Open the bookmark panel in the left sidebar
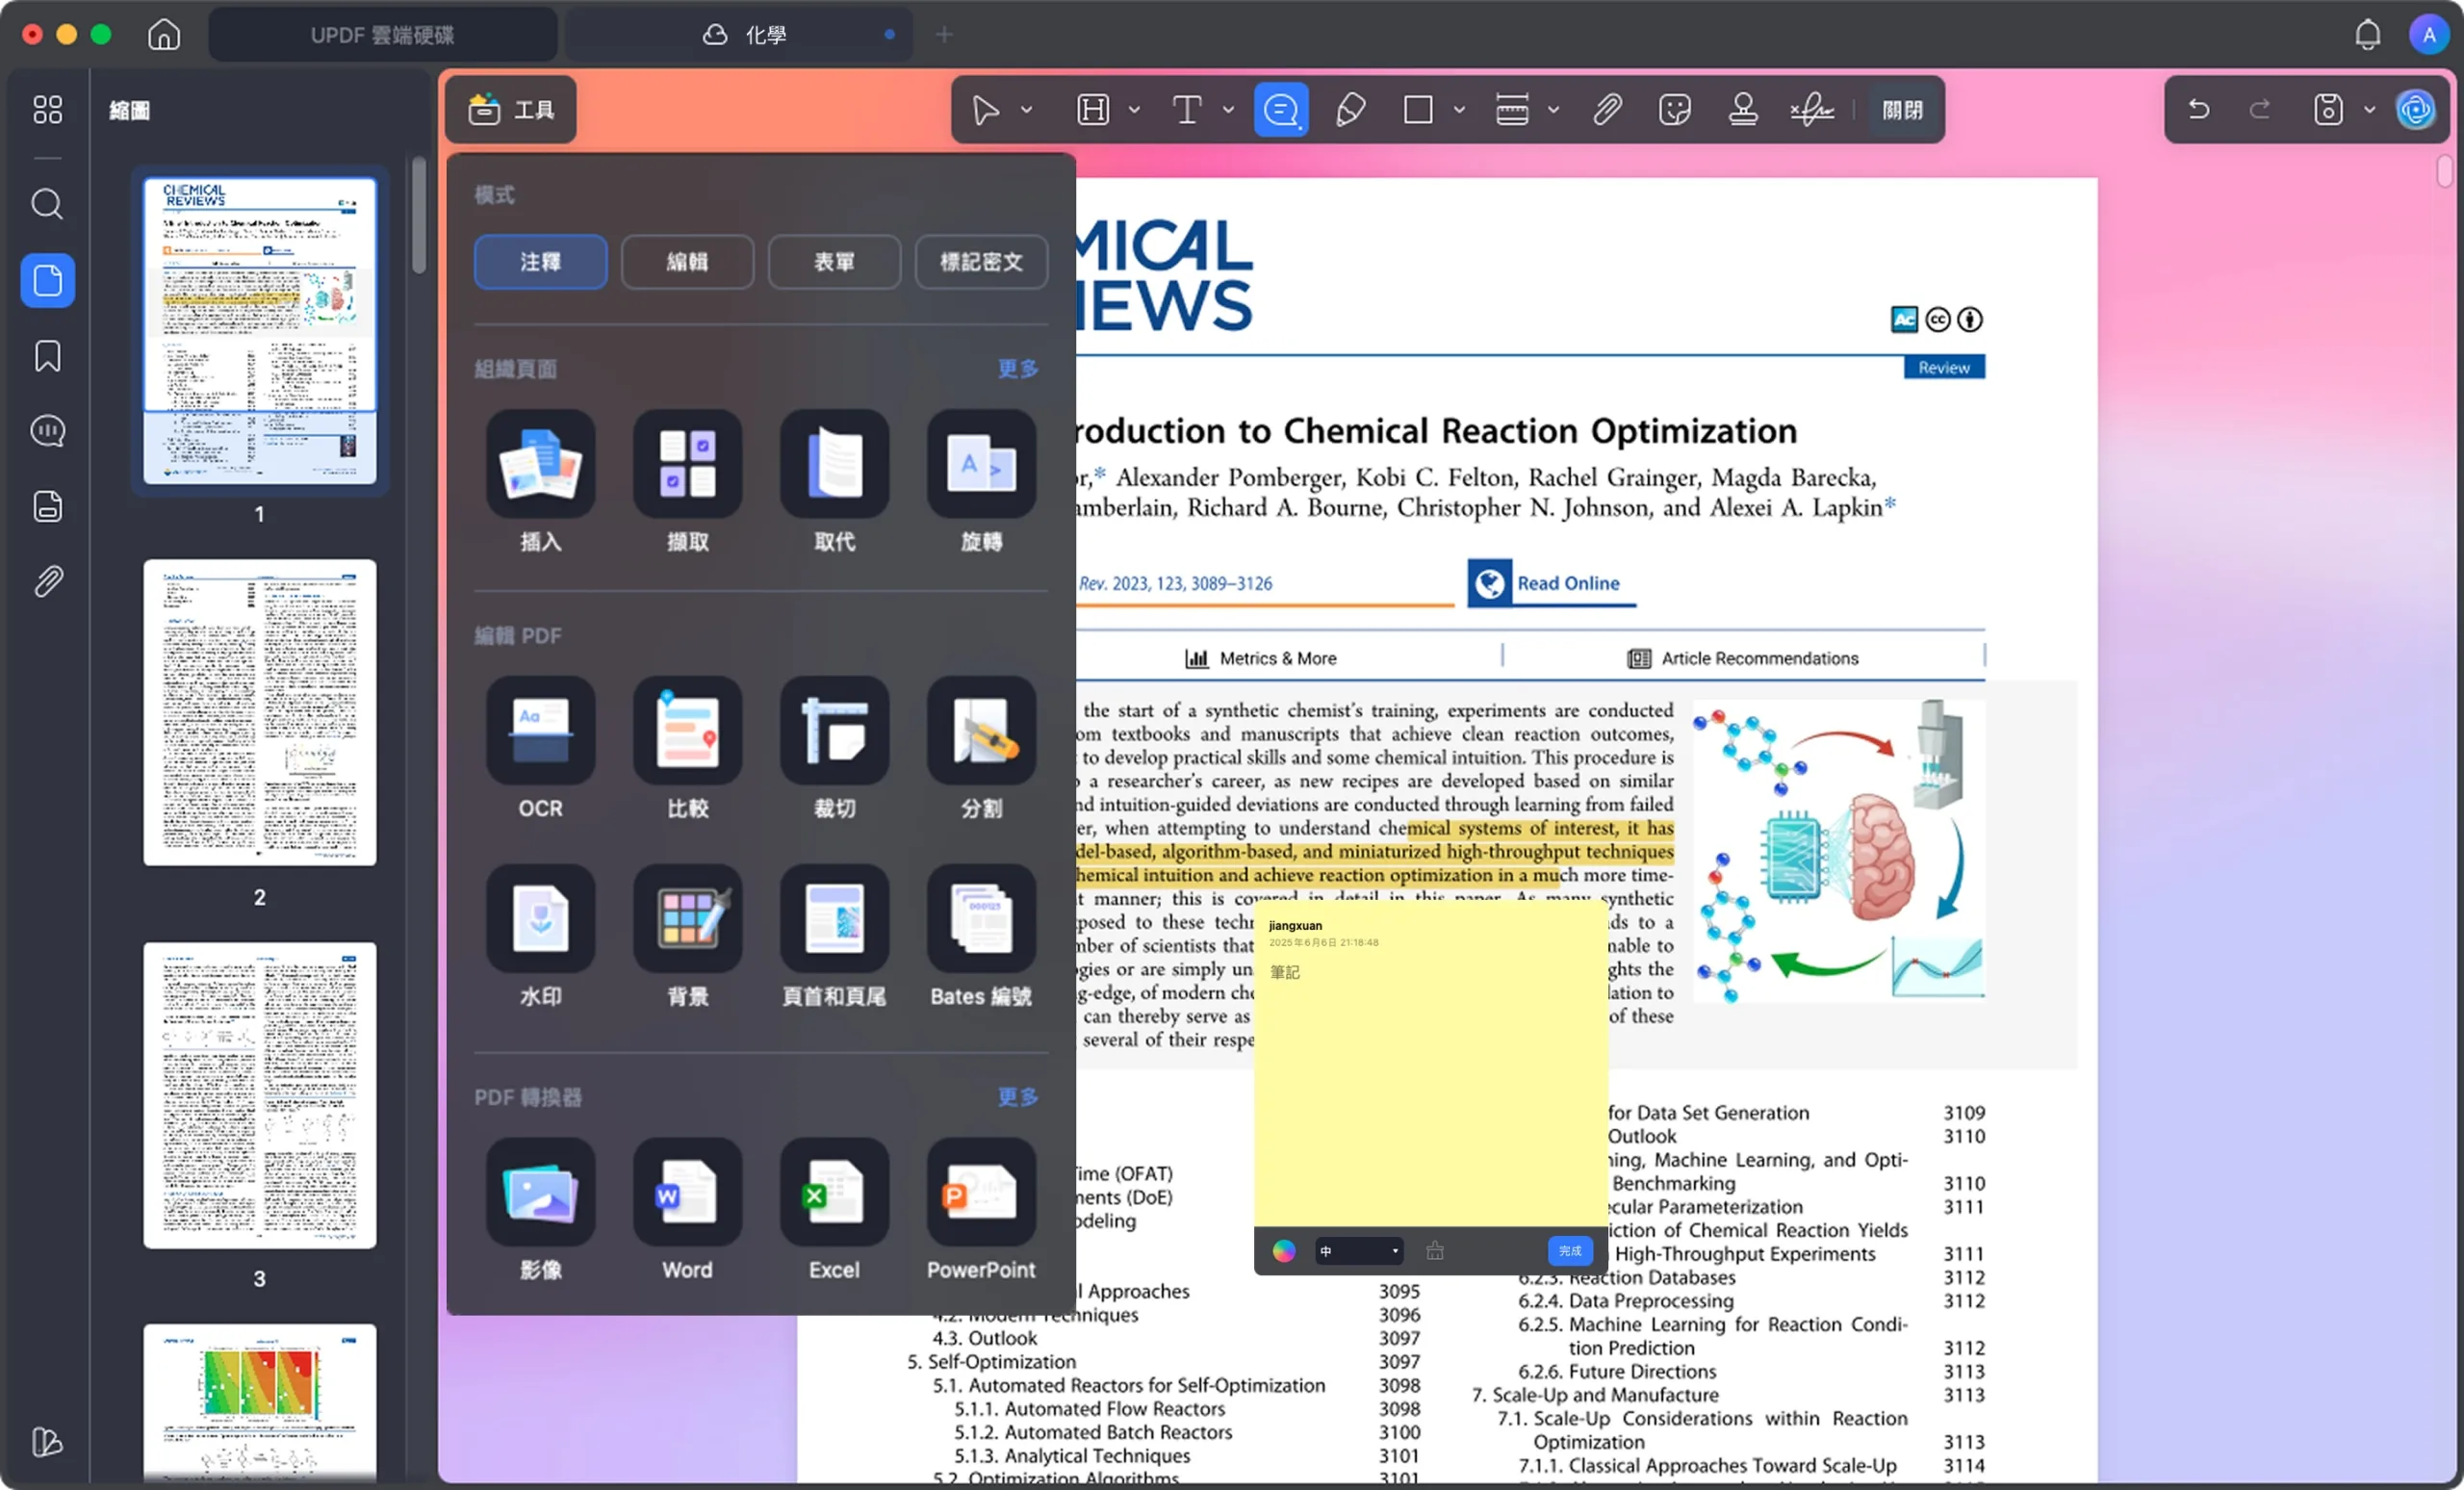 point(47,356)
